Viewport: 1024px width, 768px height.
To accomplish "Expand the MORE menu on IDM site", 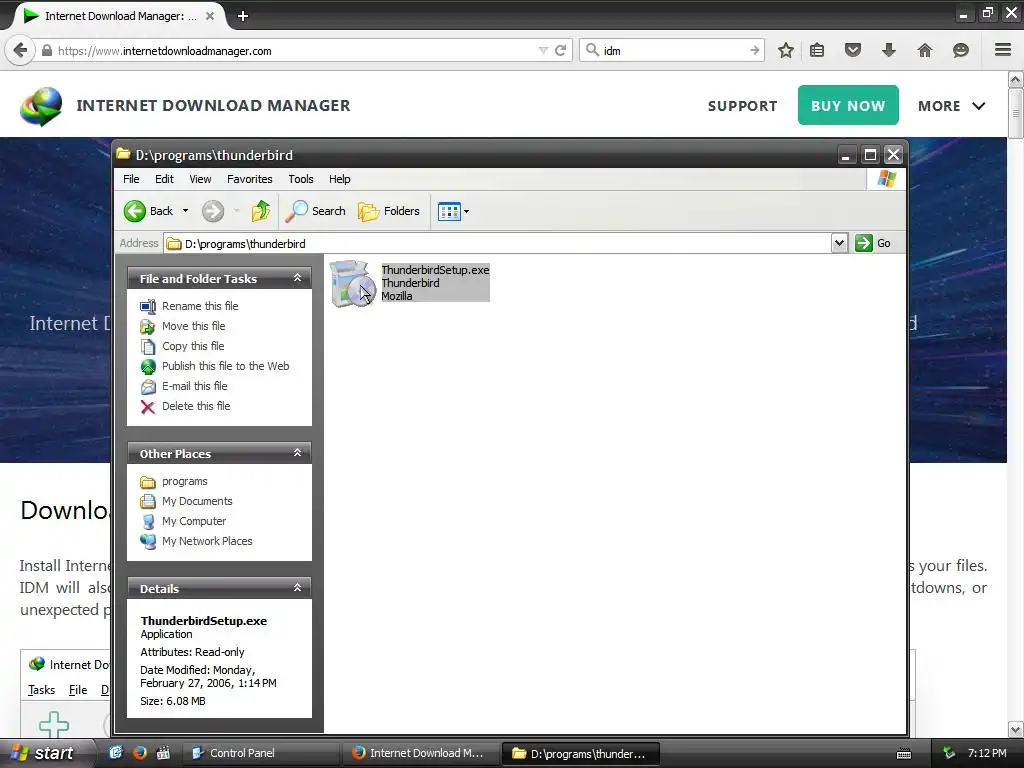I will point(951,106).
